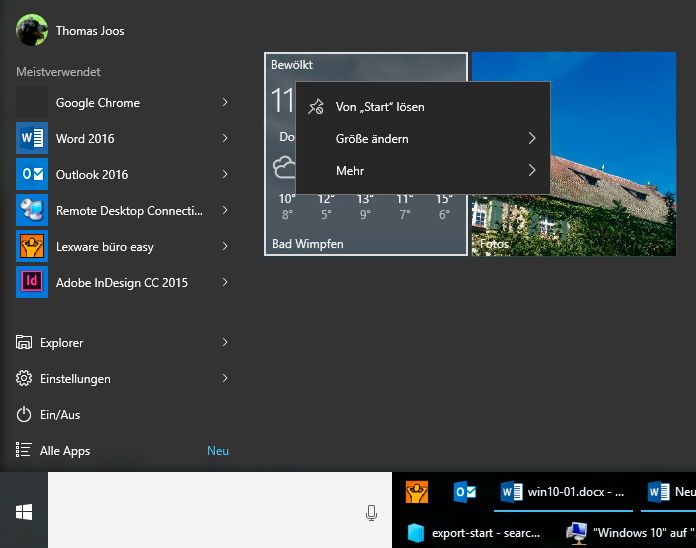Open Mehr context menu entry
This screenshot has height=548, width=696.
pos(423,170)
